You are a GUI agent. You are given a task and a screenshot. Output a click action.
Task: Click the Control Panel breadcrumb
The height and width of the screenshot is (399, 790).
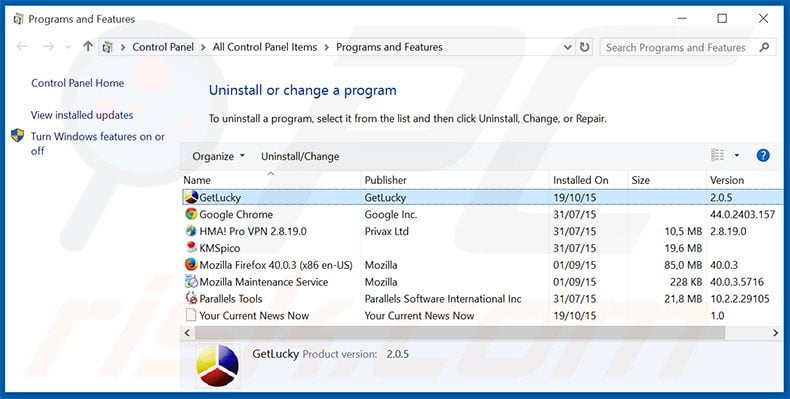click(163, 47)
